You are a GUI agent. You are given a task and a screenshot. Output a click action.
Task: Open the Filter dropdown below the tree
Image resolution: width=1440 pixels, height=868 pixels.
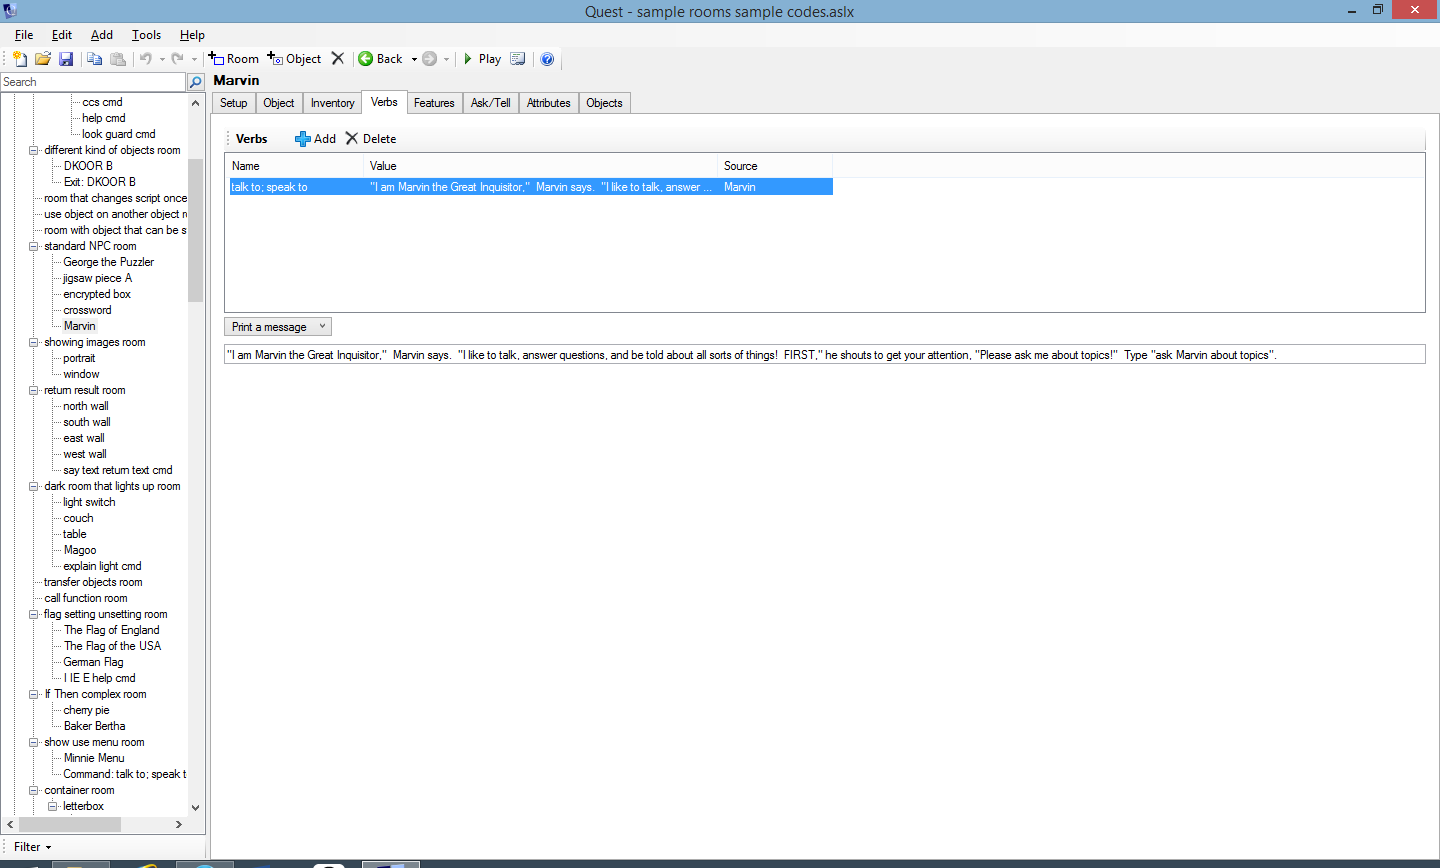coord(32,847)
